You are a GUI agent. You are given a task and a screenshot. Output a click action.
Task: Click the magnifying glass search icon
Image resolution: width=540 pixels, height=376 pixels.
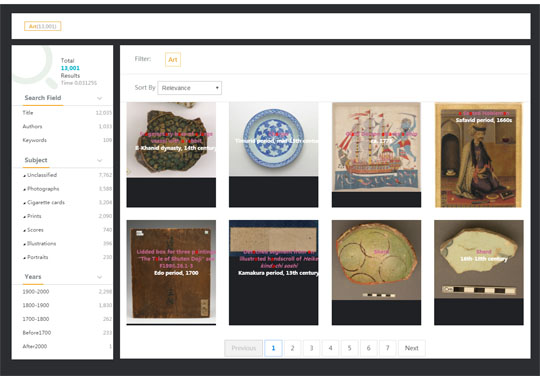coord(34,66)
